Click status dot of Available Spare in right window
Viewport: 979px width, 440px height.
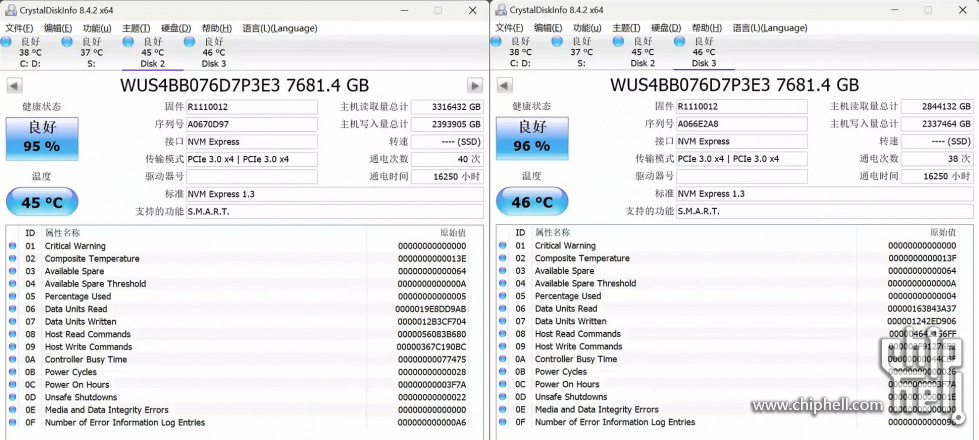point(503,271)
